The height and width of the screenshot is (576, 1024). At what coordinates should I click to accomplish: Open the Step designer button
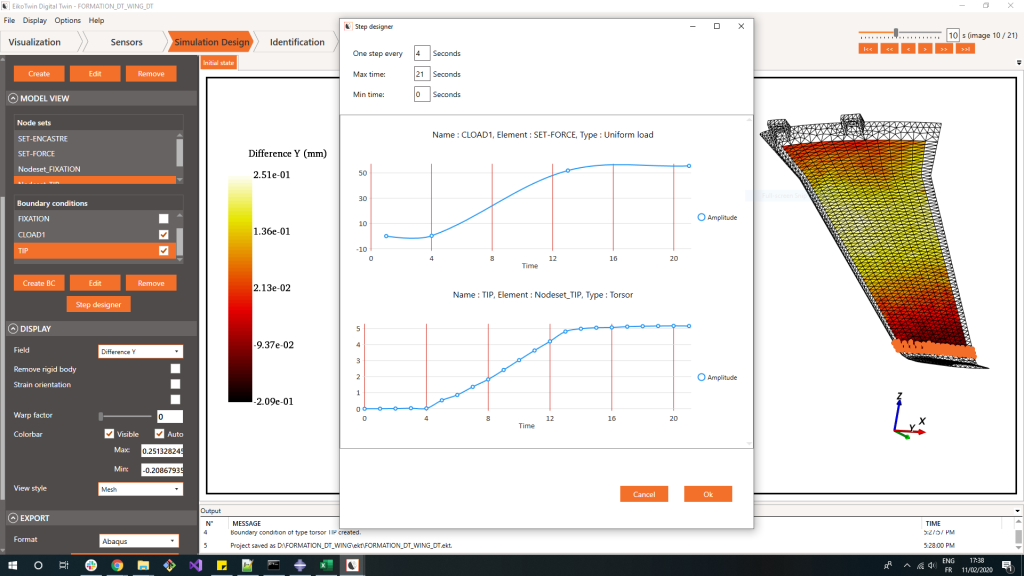[x=98, y=304]
